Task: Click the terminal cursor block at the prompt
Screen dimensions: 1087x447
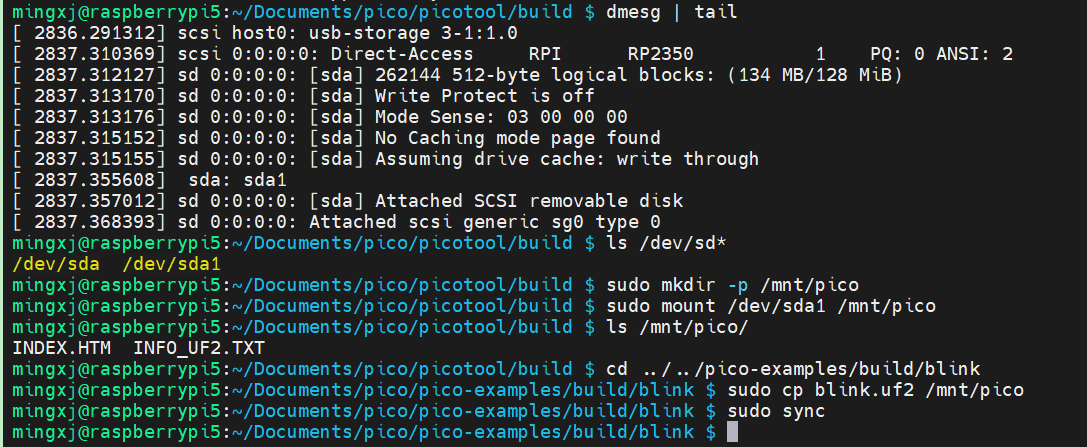Action: [x=732, y=432]
